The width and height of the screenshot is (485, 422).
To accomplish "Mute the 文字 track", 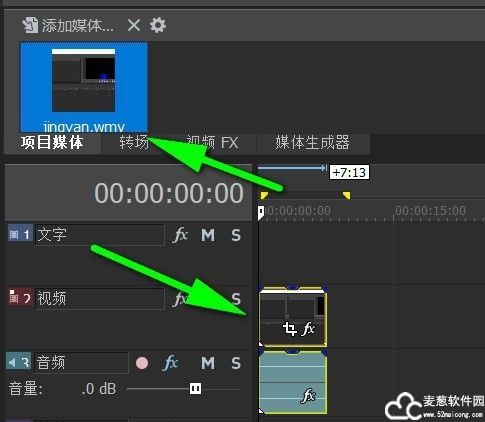I will (208, 235).
